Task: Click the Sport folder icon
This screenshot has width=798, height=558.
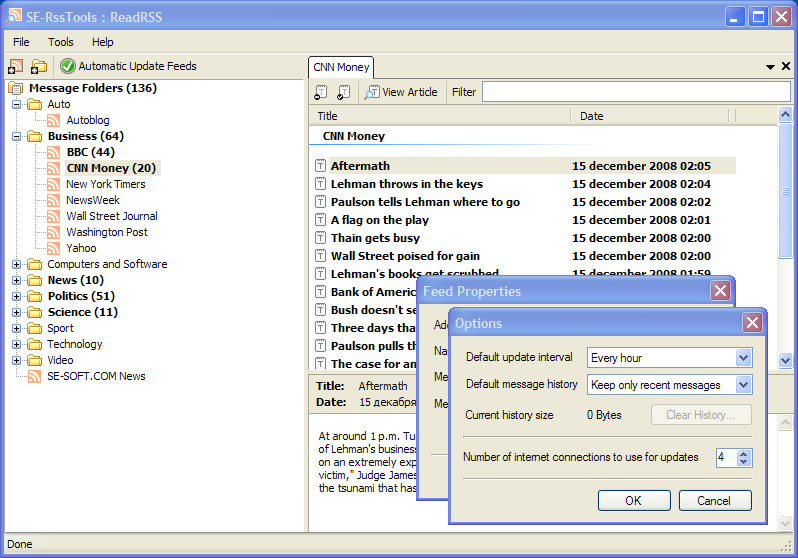Action: [35, 328]
